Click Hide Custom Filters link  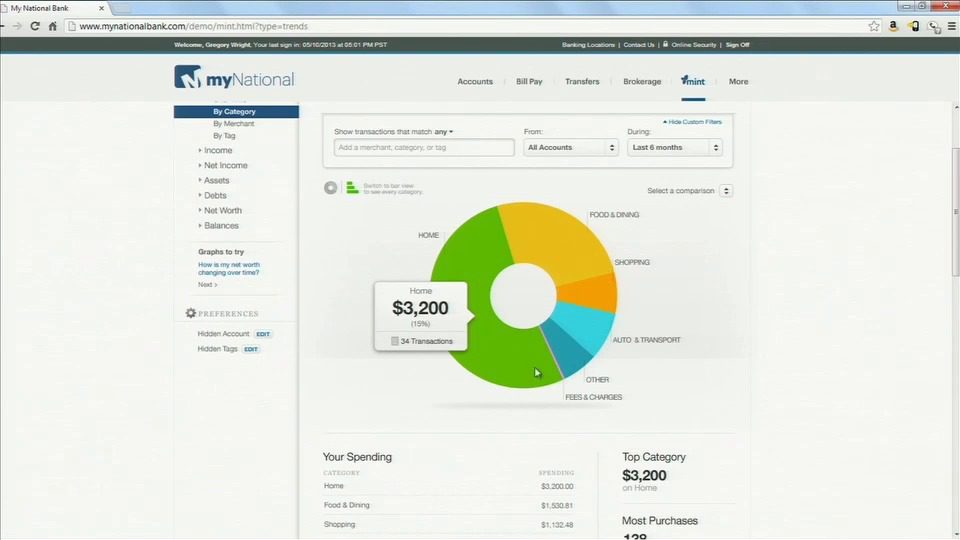(692, 122)
